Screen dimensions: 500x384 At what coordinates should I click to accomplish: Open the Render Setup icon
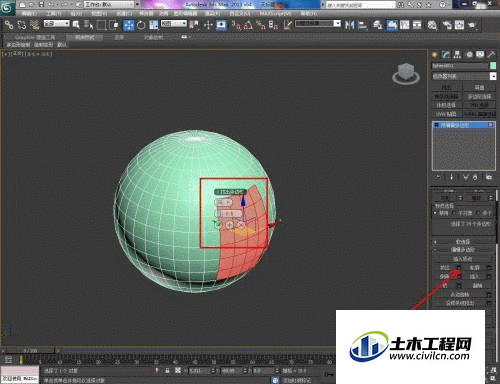pos(447,25)
